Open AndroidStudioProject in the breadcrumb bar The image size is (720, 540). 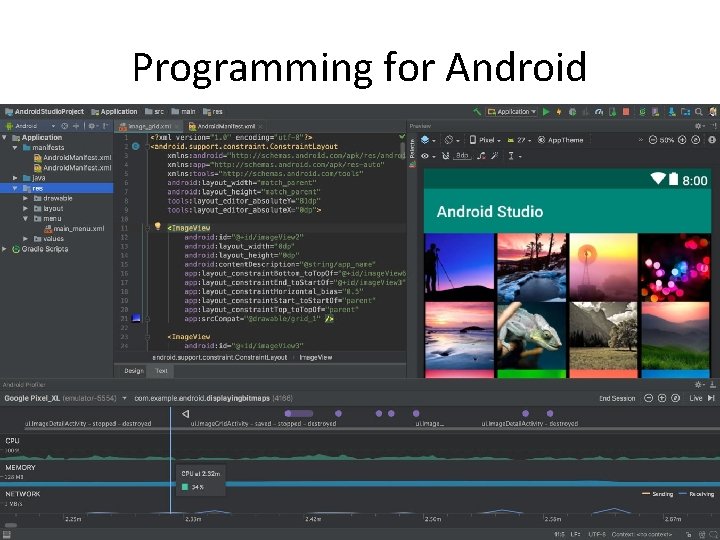point(45,112)
